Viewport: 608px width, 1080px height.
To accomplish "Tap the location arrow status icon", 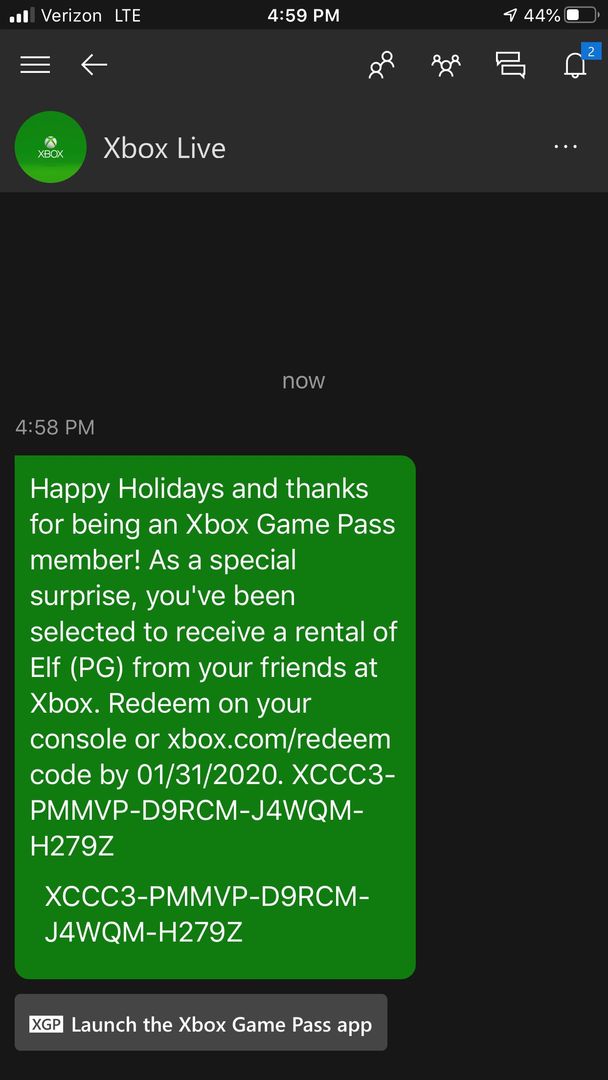I will click(x=511, y=15).
